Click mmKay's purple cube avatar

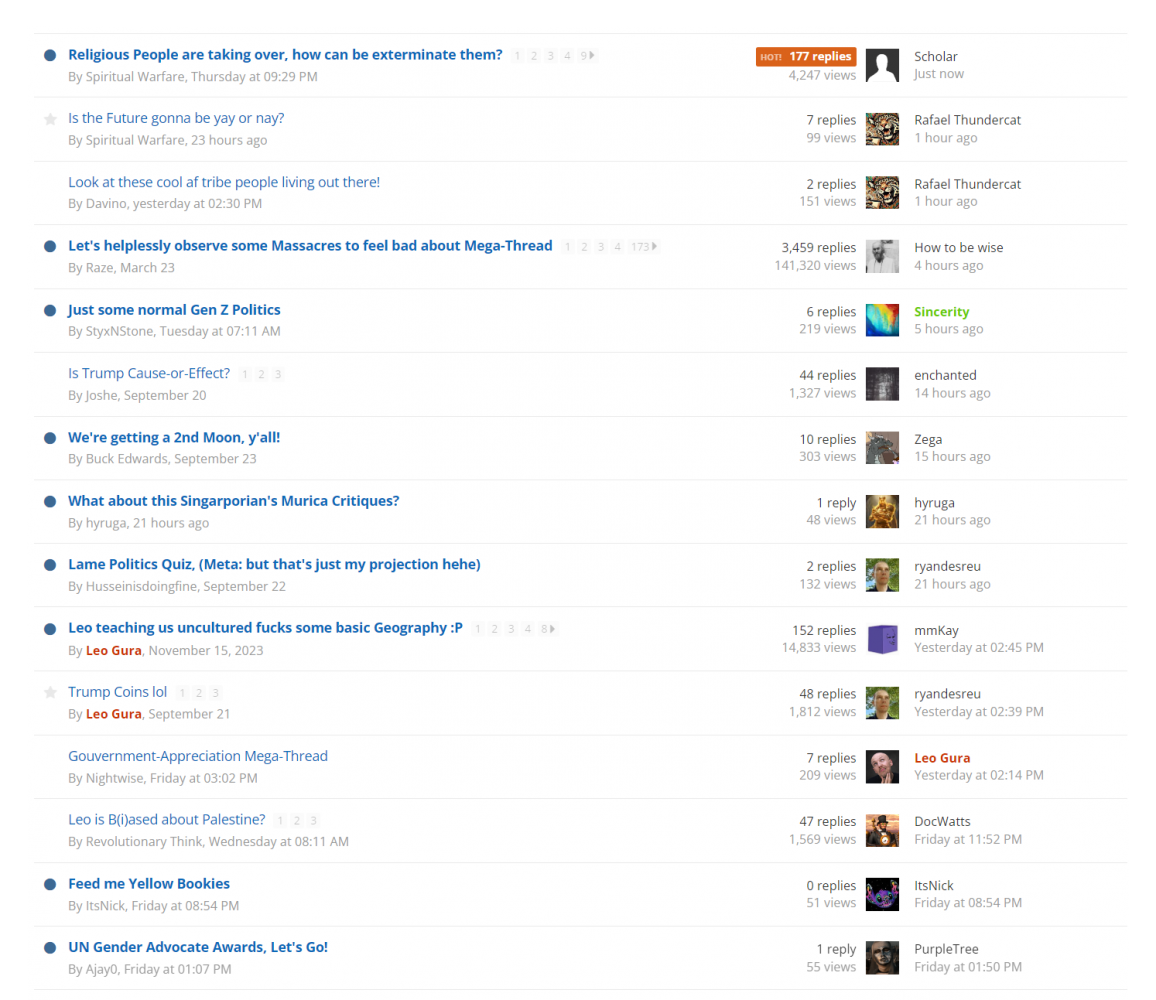point(882,639)
